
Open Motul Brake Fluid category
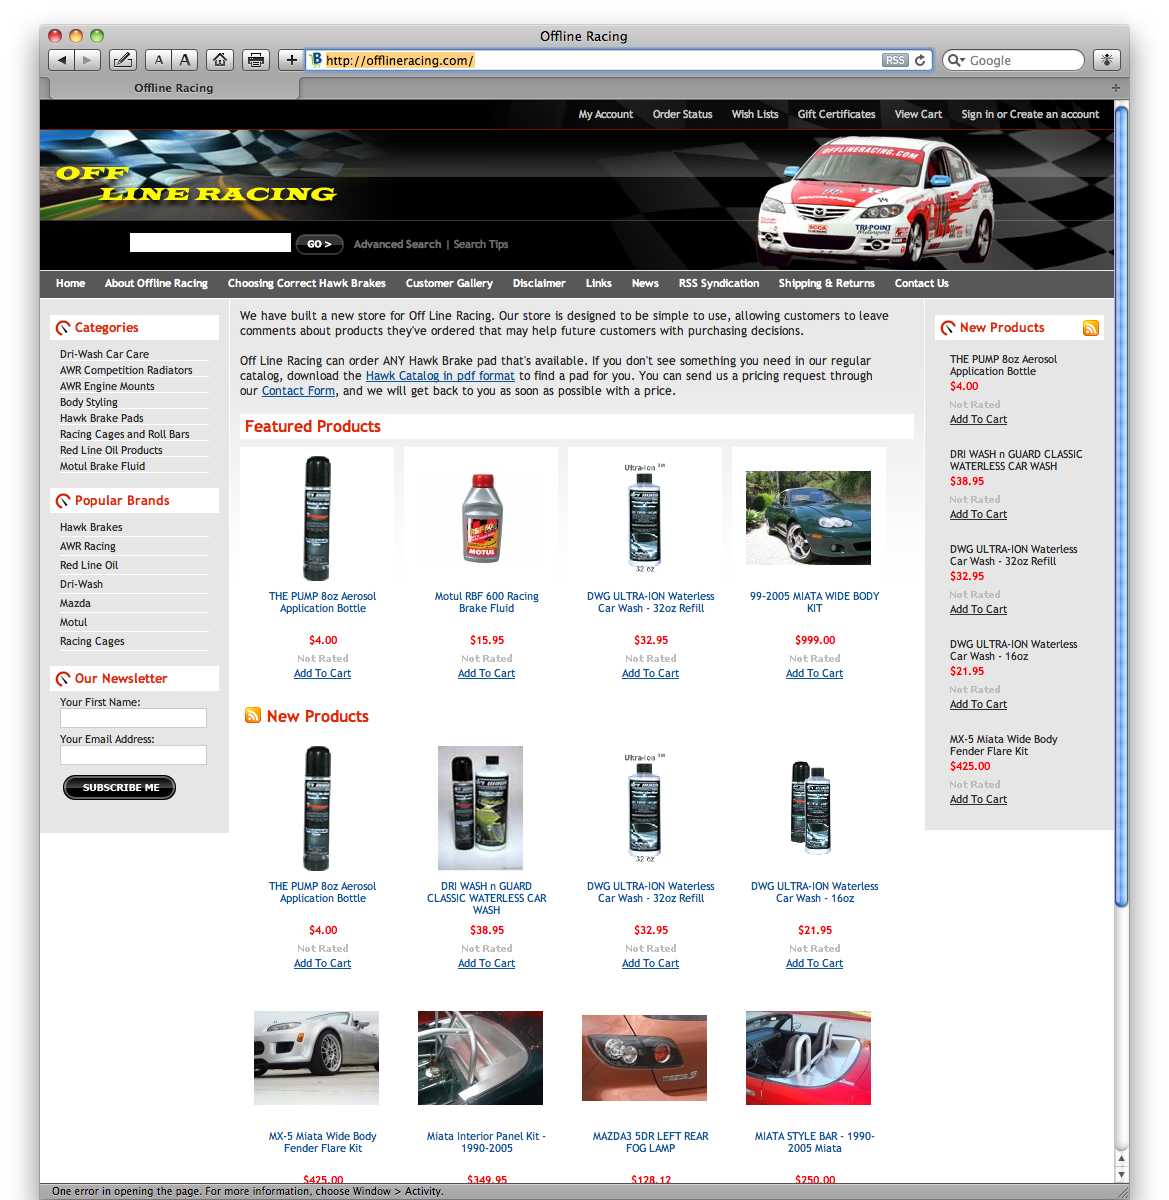point(102,466)
